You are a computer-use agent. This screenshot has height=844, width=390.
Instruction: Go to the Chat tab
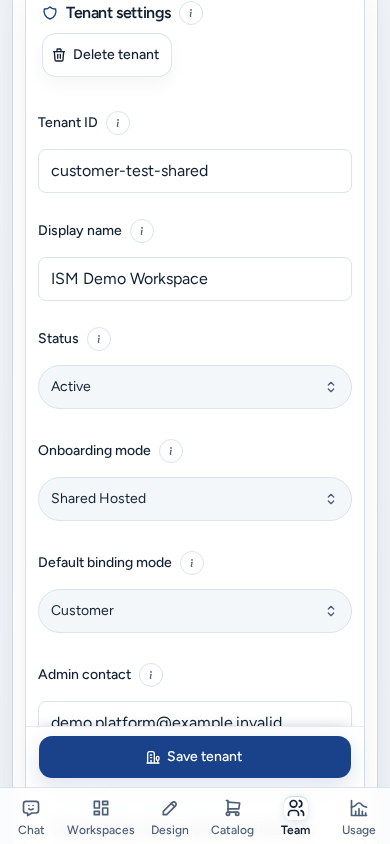[x=31, y=817]
